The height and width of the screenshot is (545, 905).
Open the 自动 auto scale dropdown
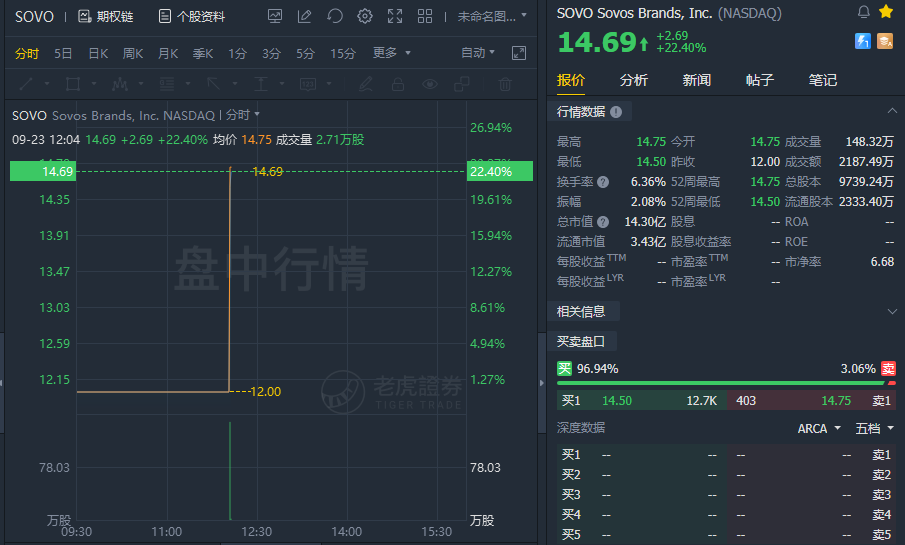coord(478,53)
